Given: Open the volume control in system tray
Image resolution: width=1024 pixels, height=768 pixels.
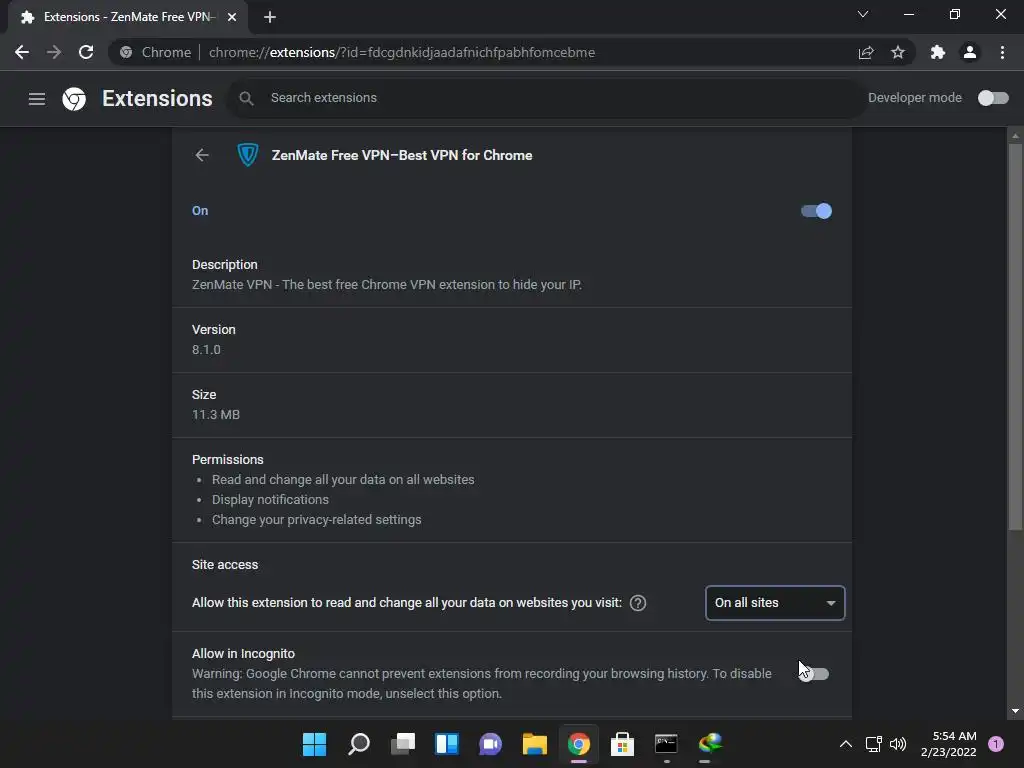Looking at the screenshot, I should (898, 744).
